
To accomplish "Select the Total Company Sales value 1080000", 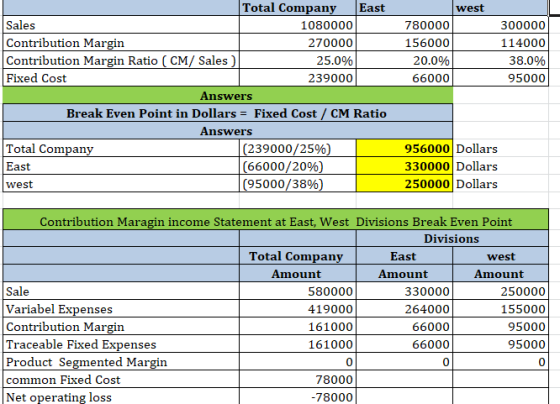I will 298,25.
